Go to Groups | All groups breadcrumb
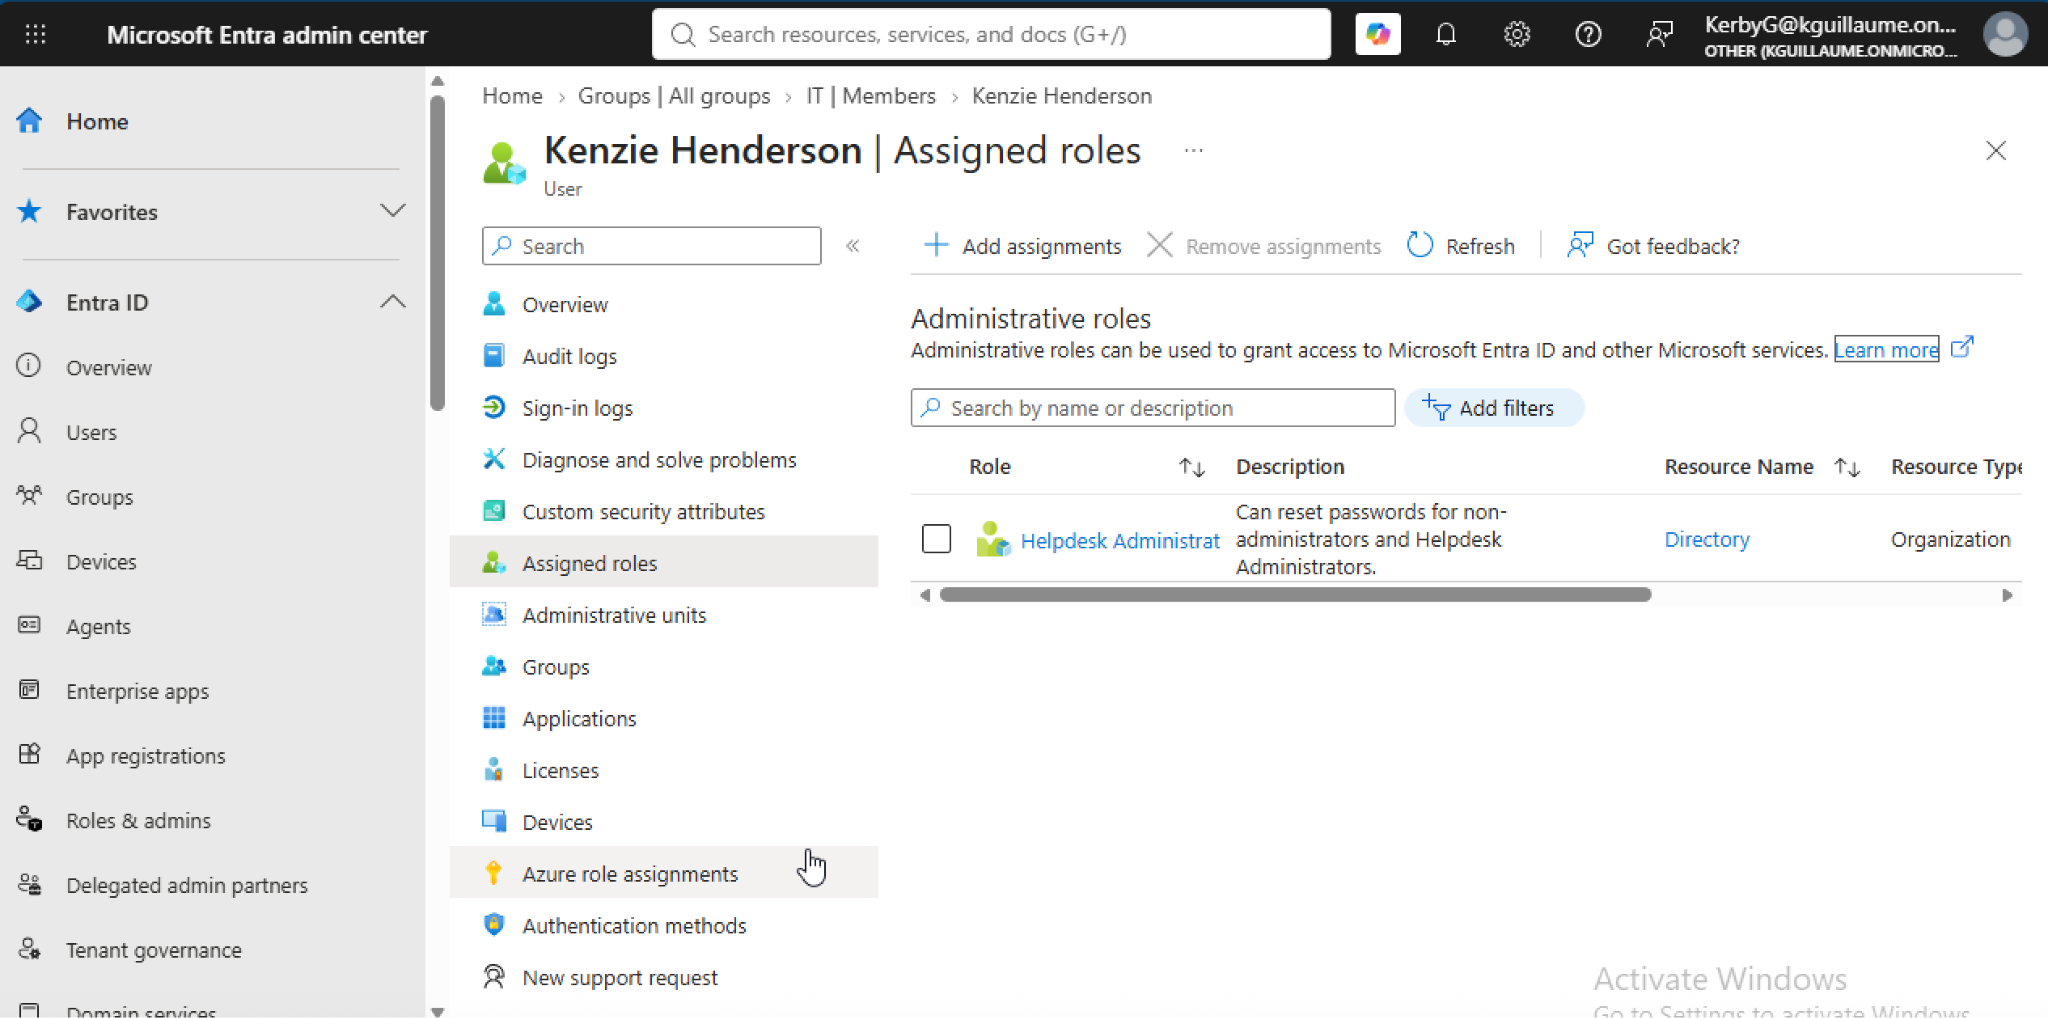The height and width of the screenshot is (1018, 2048). (x=674, y=96)
